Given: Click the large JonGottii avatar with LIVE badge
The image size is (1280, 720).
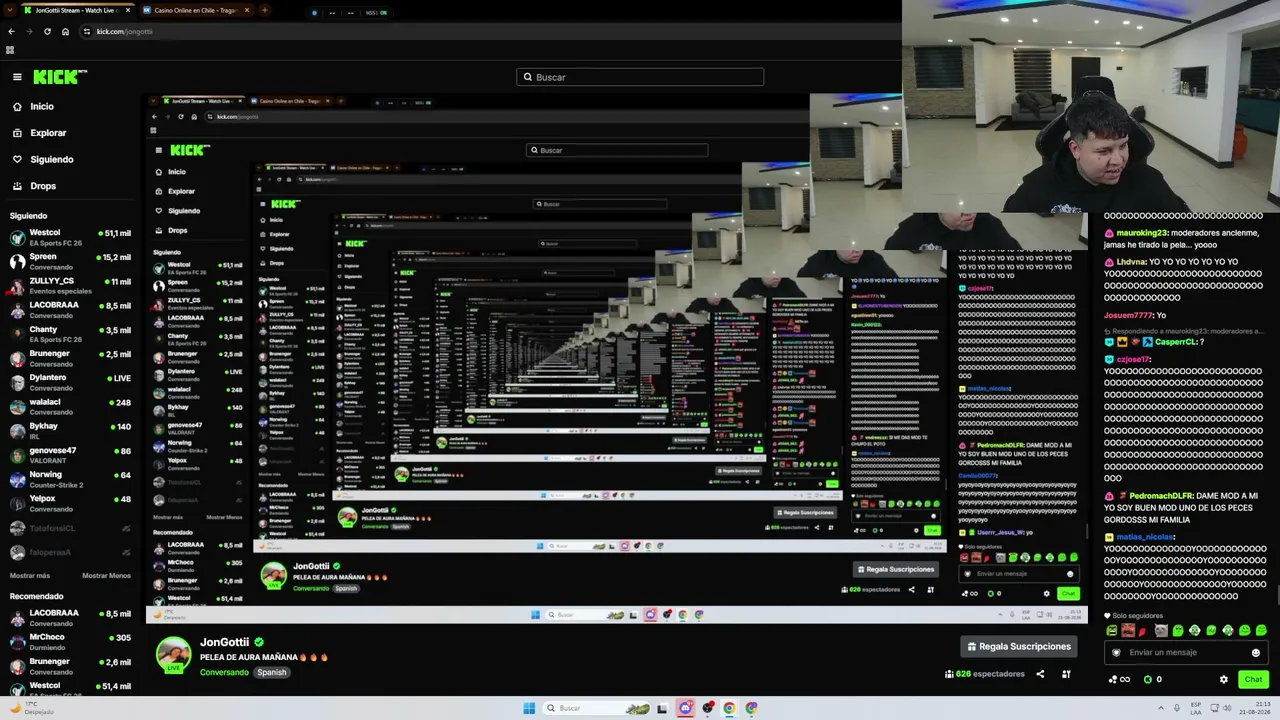Looking at the screenshot, I should (173, 655).
